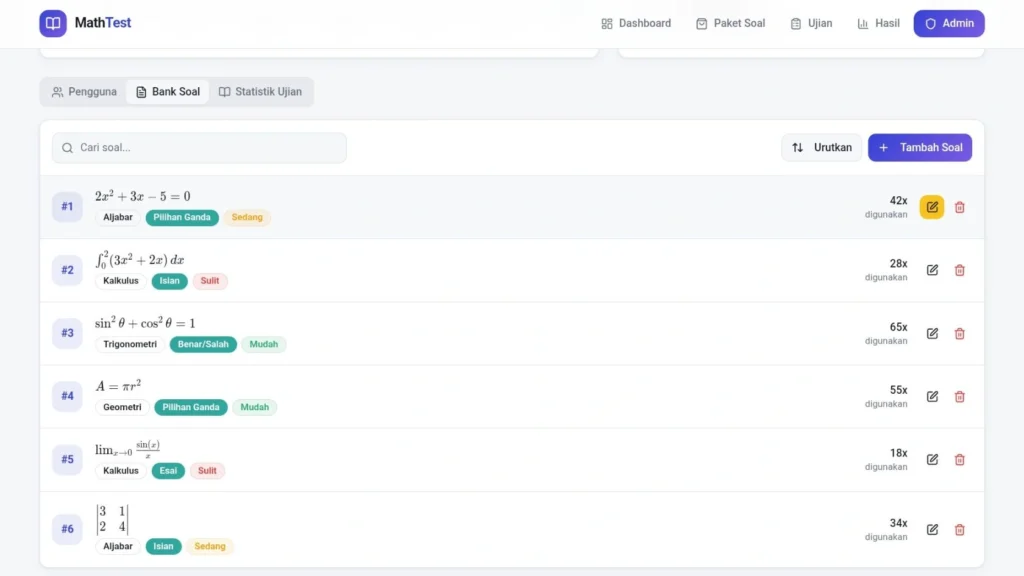Open the Ujian navigation item

coord(811,24)
